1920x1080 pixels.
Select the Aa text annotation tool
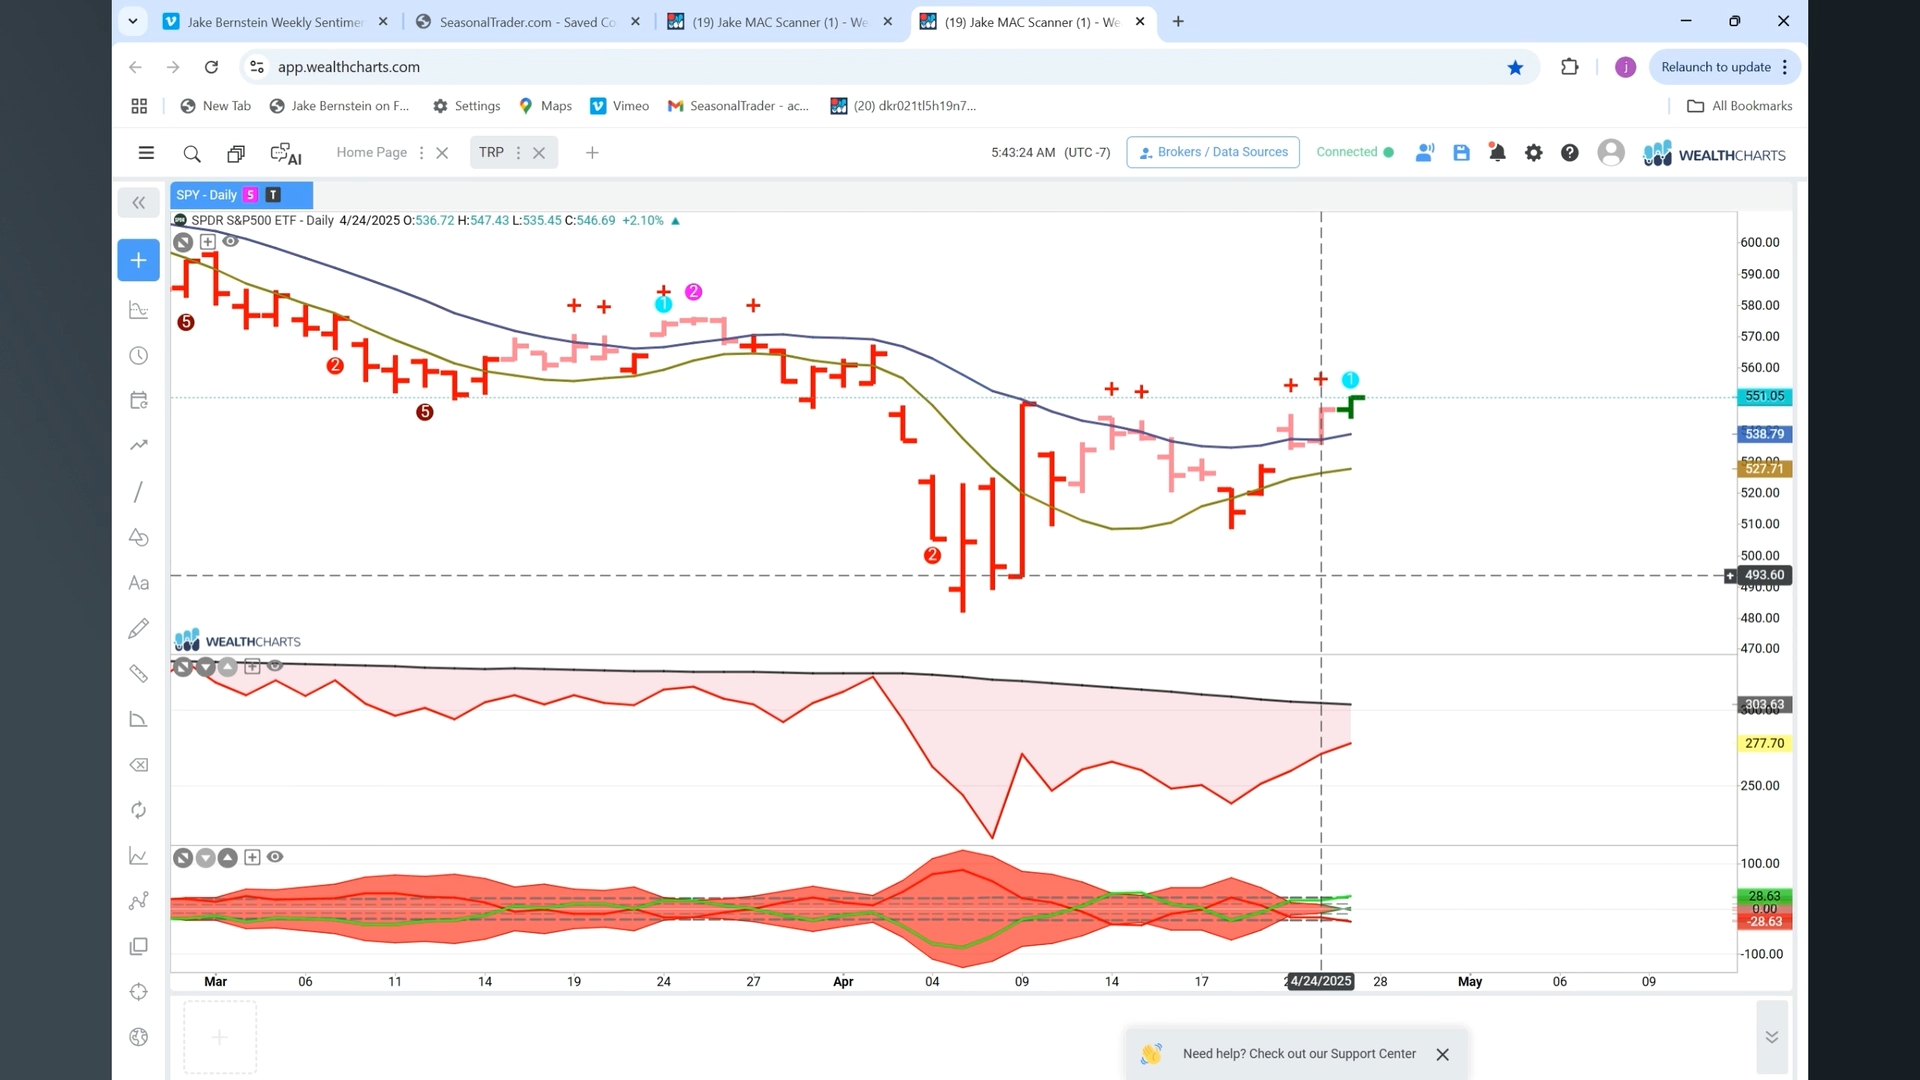point(139,583)
